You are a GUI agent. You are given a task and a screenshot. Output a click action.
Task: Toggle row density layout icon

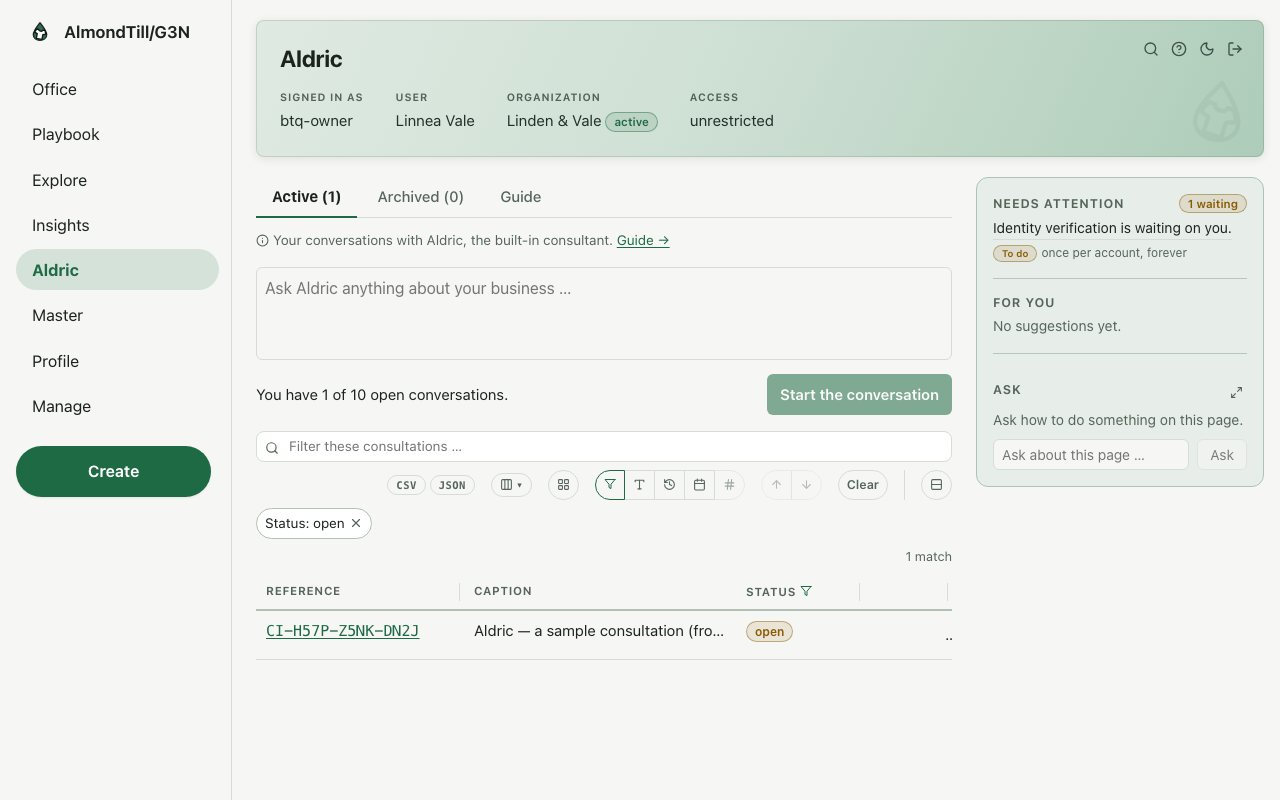pos(936,485)
